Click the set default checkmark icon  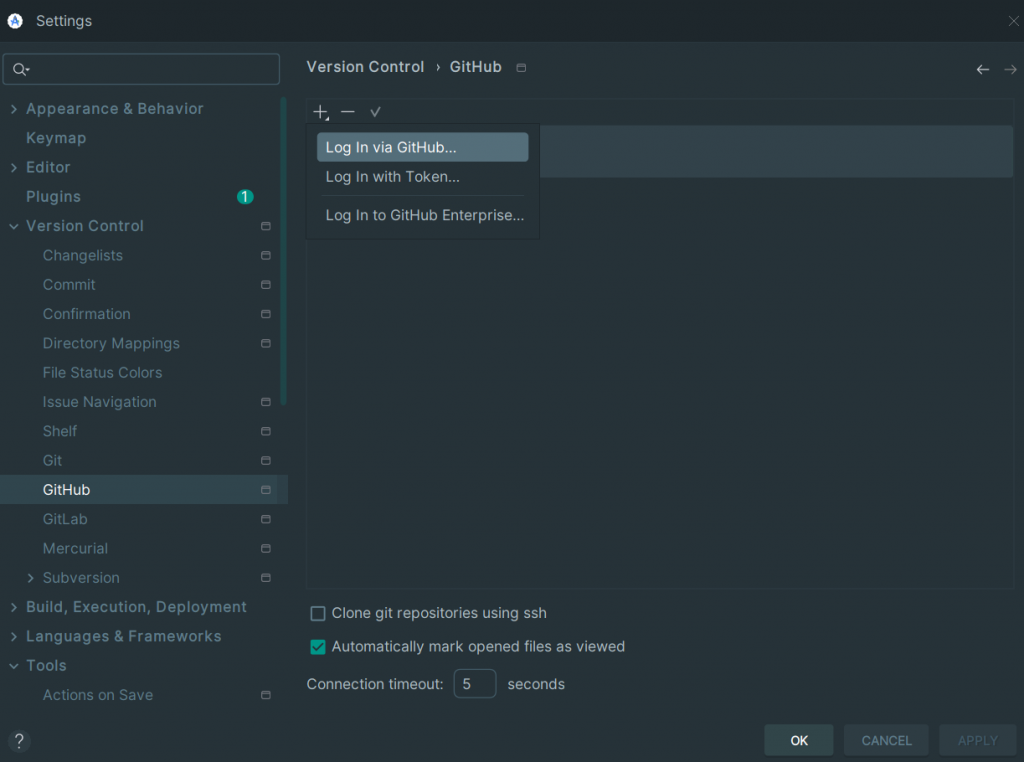[375, 112]
